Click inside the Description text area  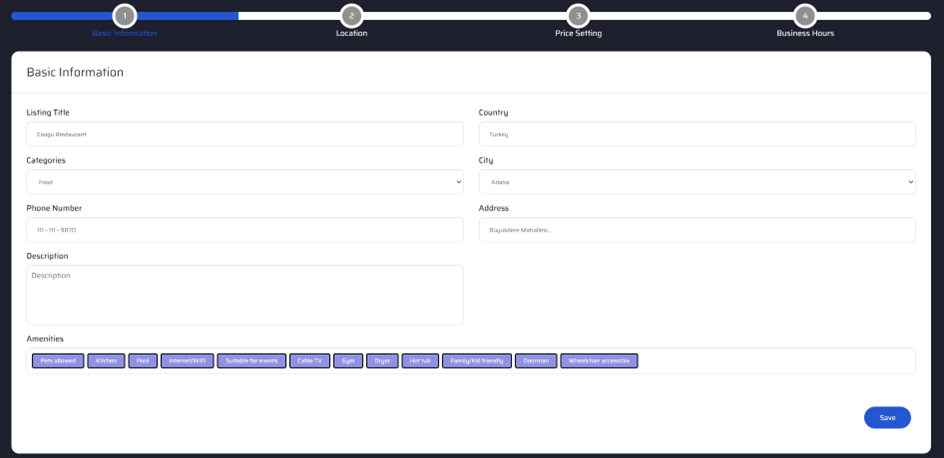245,295
